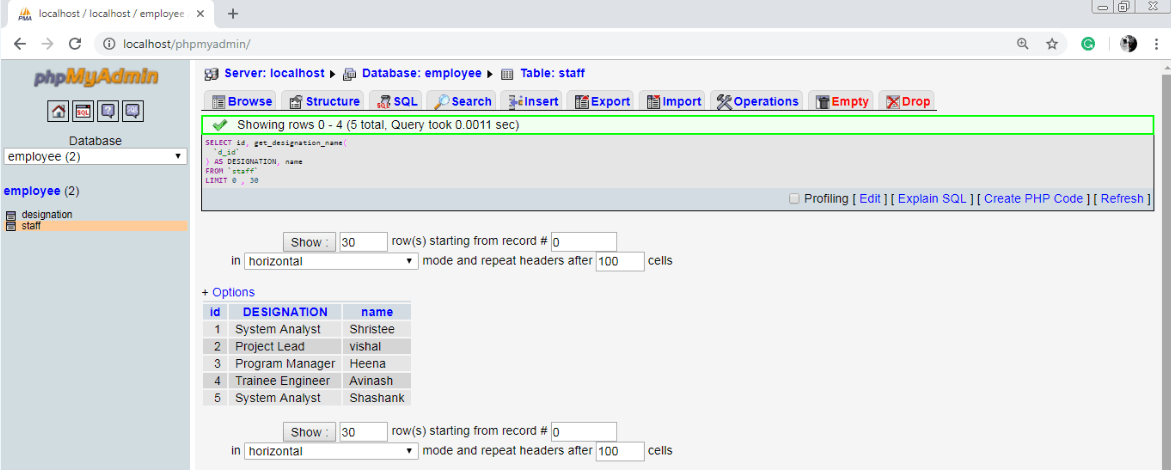The width and height of the screenshot is (1171, 470).
Task: Open the lower horizontal mode dropdown
Action: click(x=331, y=451)
